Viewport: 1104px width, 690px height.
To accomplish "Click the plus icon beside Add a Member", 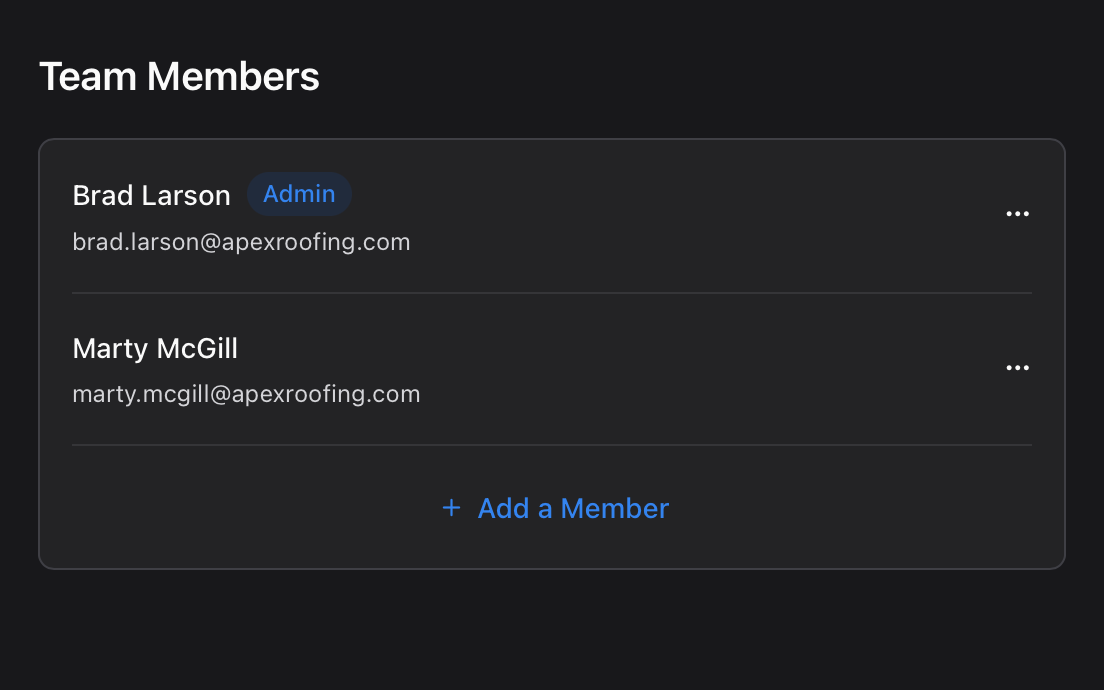I will click(x=451, y=508).
